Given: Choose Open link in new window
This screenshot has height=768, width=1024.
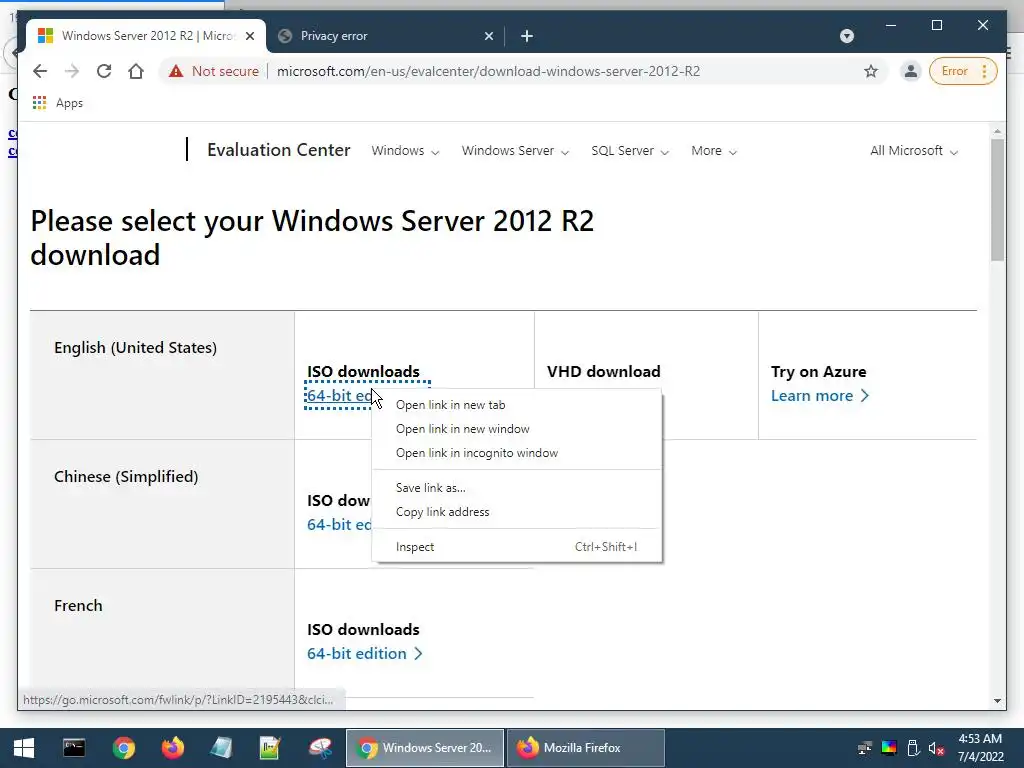Looking at the screenshot, I should pos(517,429).
